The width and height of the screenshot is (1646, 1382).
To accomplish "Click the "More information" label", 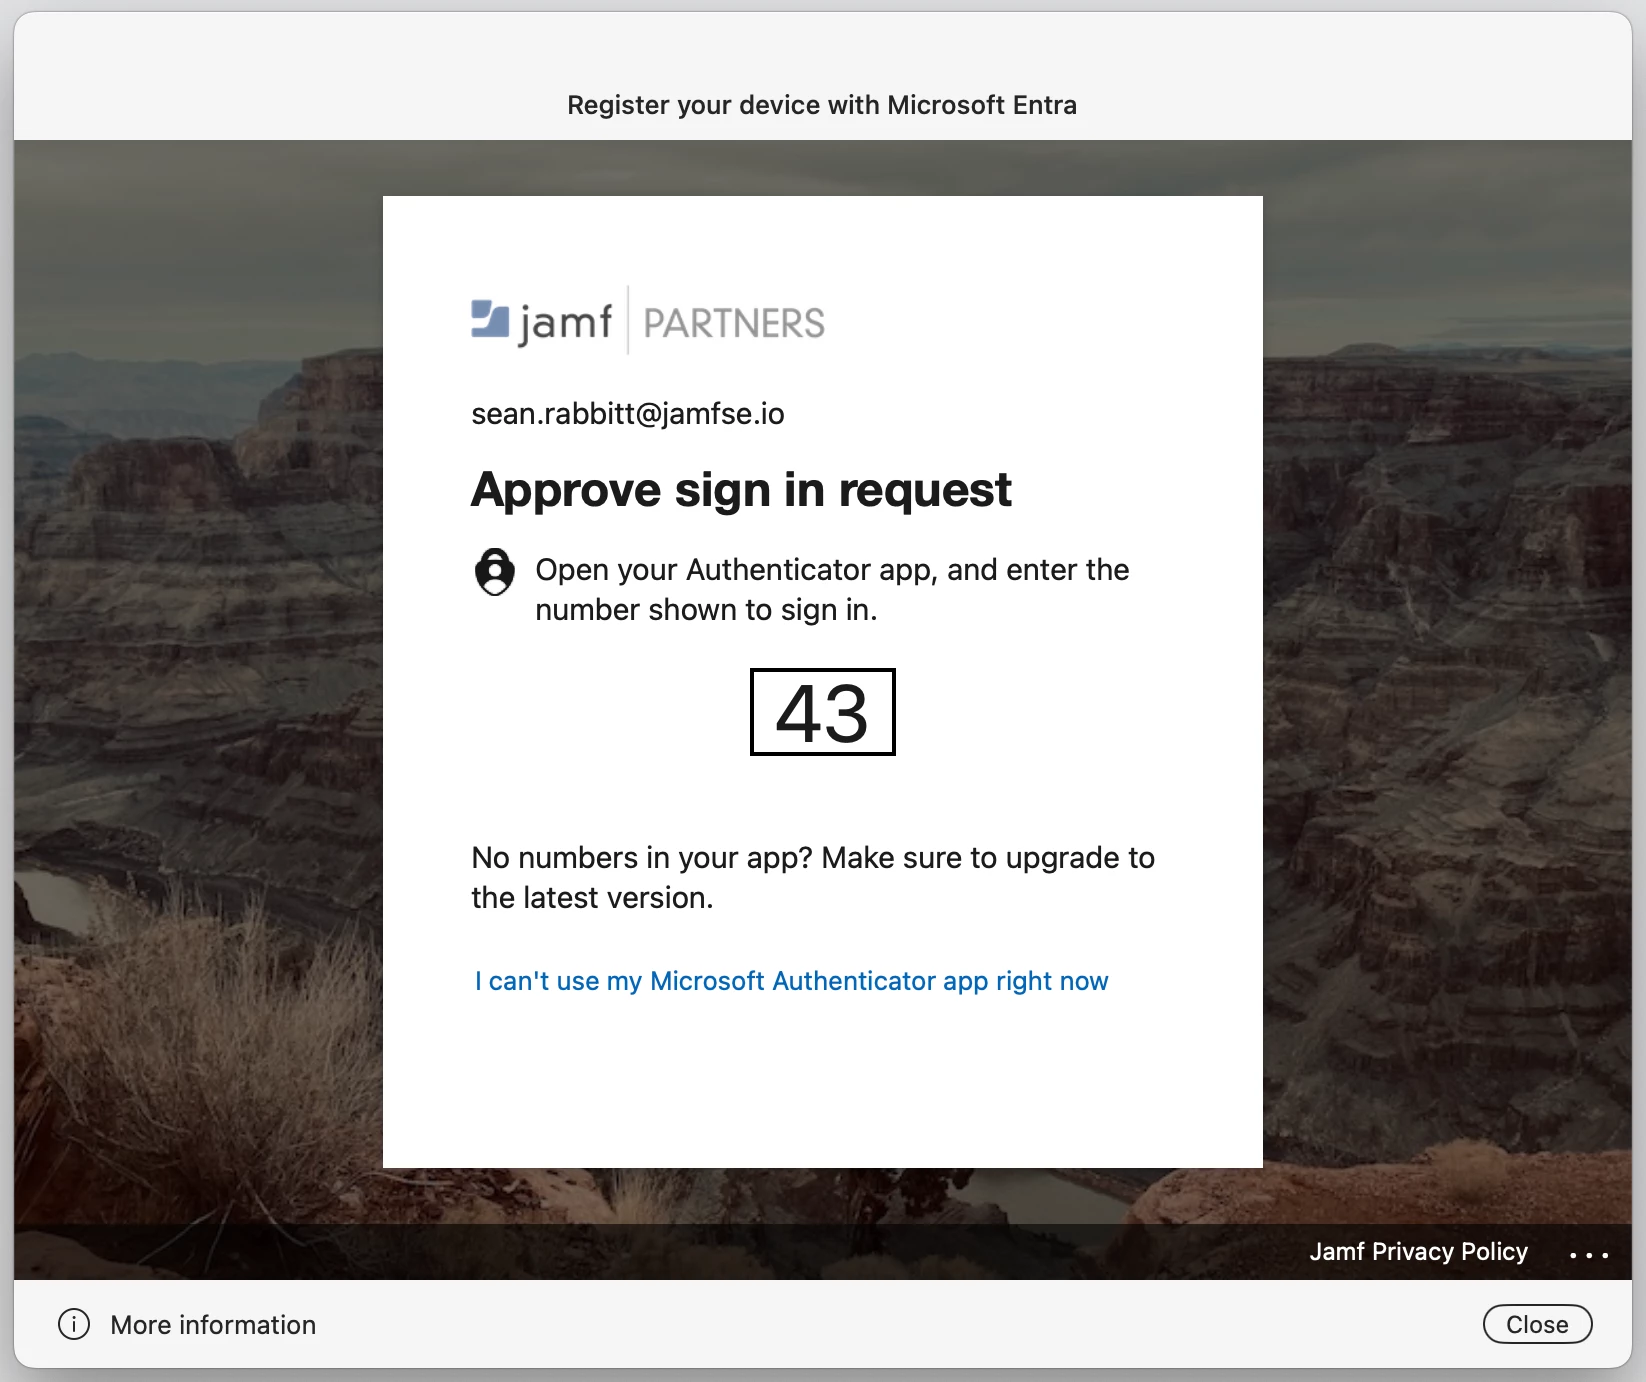I will 213,1325.
